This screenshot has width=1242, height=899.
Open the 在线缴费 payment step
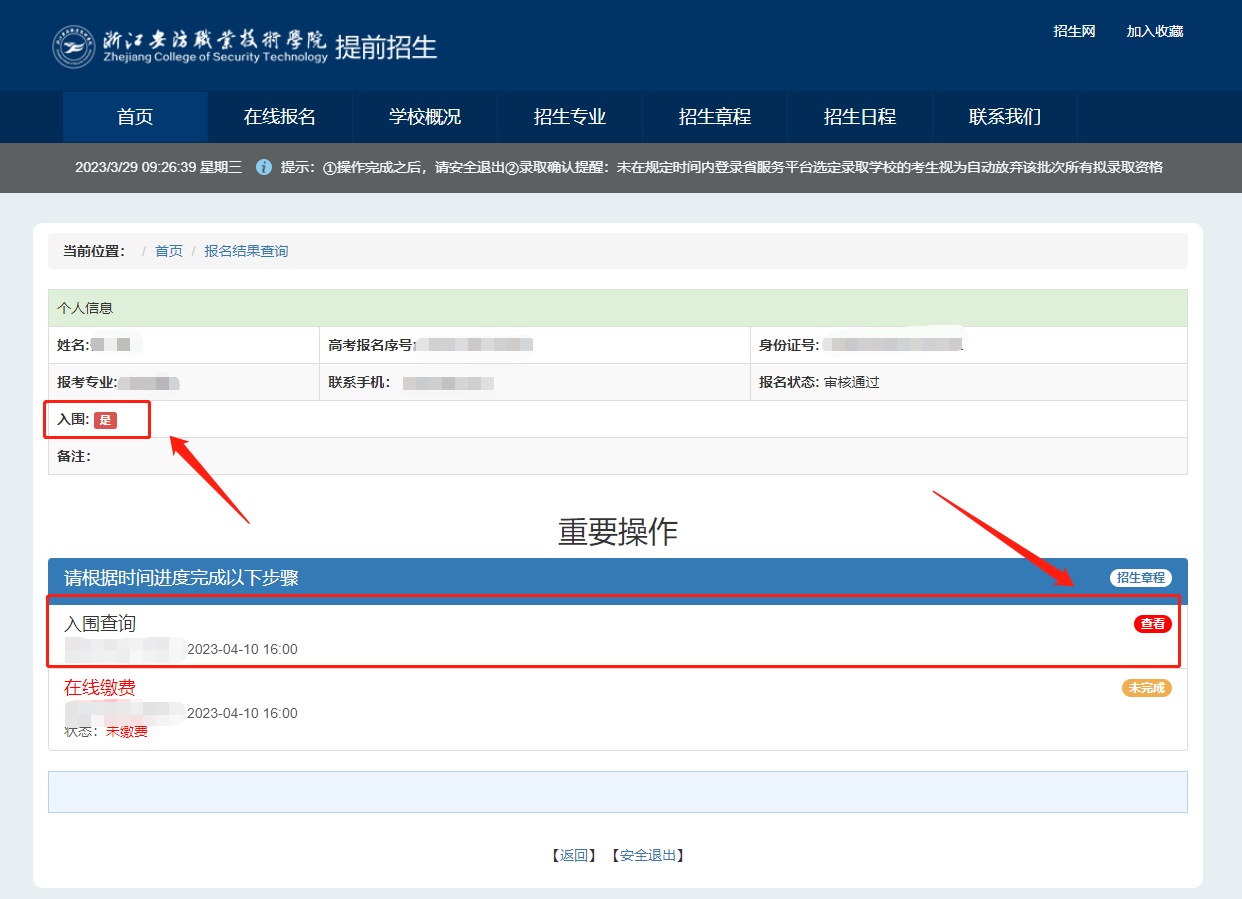100,688
